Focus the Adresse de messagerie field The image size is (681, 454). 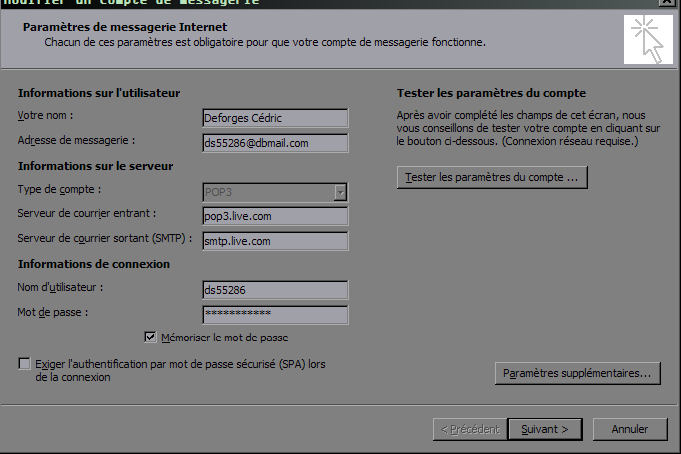point(274,143)
